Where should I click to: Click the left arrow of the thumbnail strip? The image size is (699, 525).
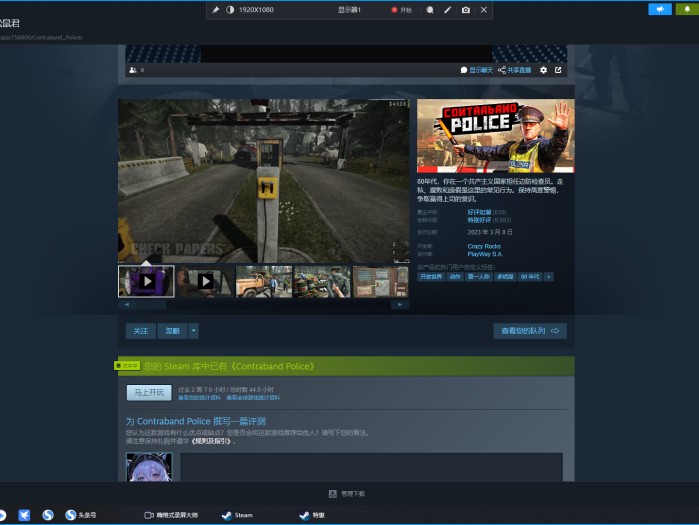(x=127, y=304)
